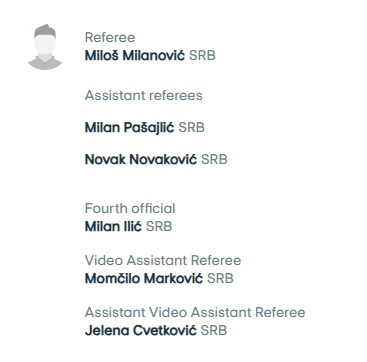367x362 pixels.
Task: Click SRB next to Miloš Milanović
Action: [x=202, y=55]
